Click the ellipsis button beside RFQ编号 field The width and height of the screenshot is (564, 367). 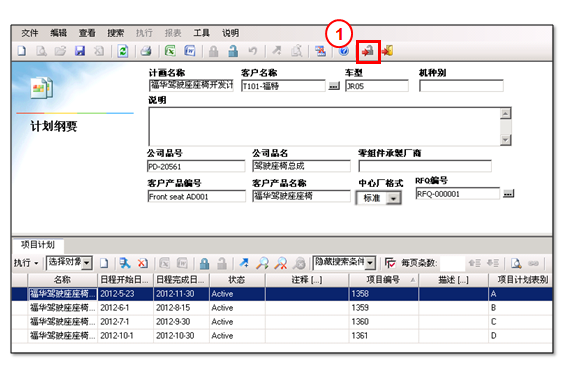point(508,194)
